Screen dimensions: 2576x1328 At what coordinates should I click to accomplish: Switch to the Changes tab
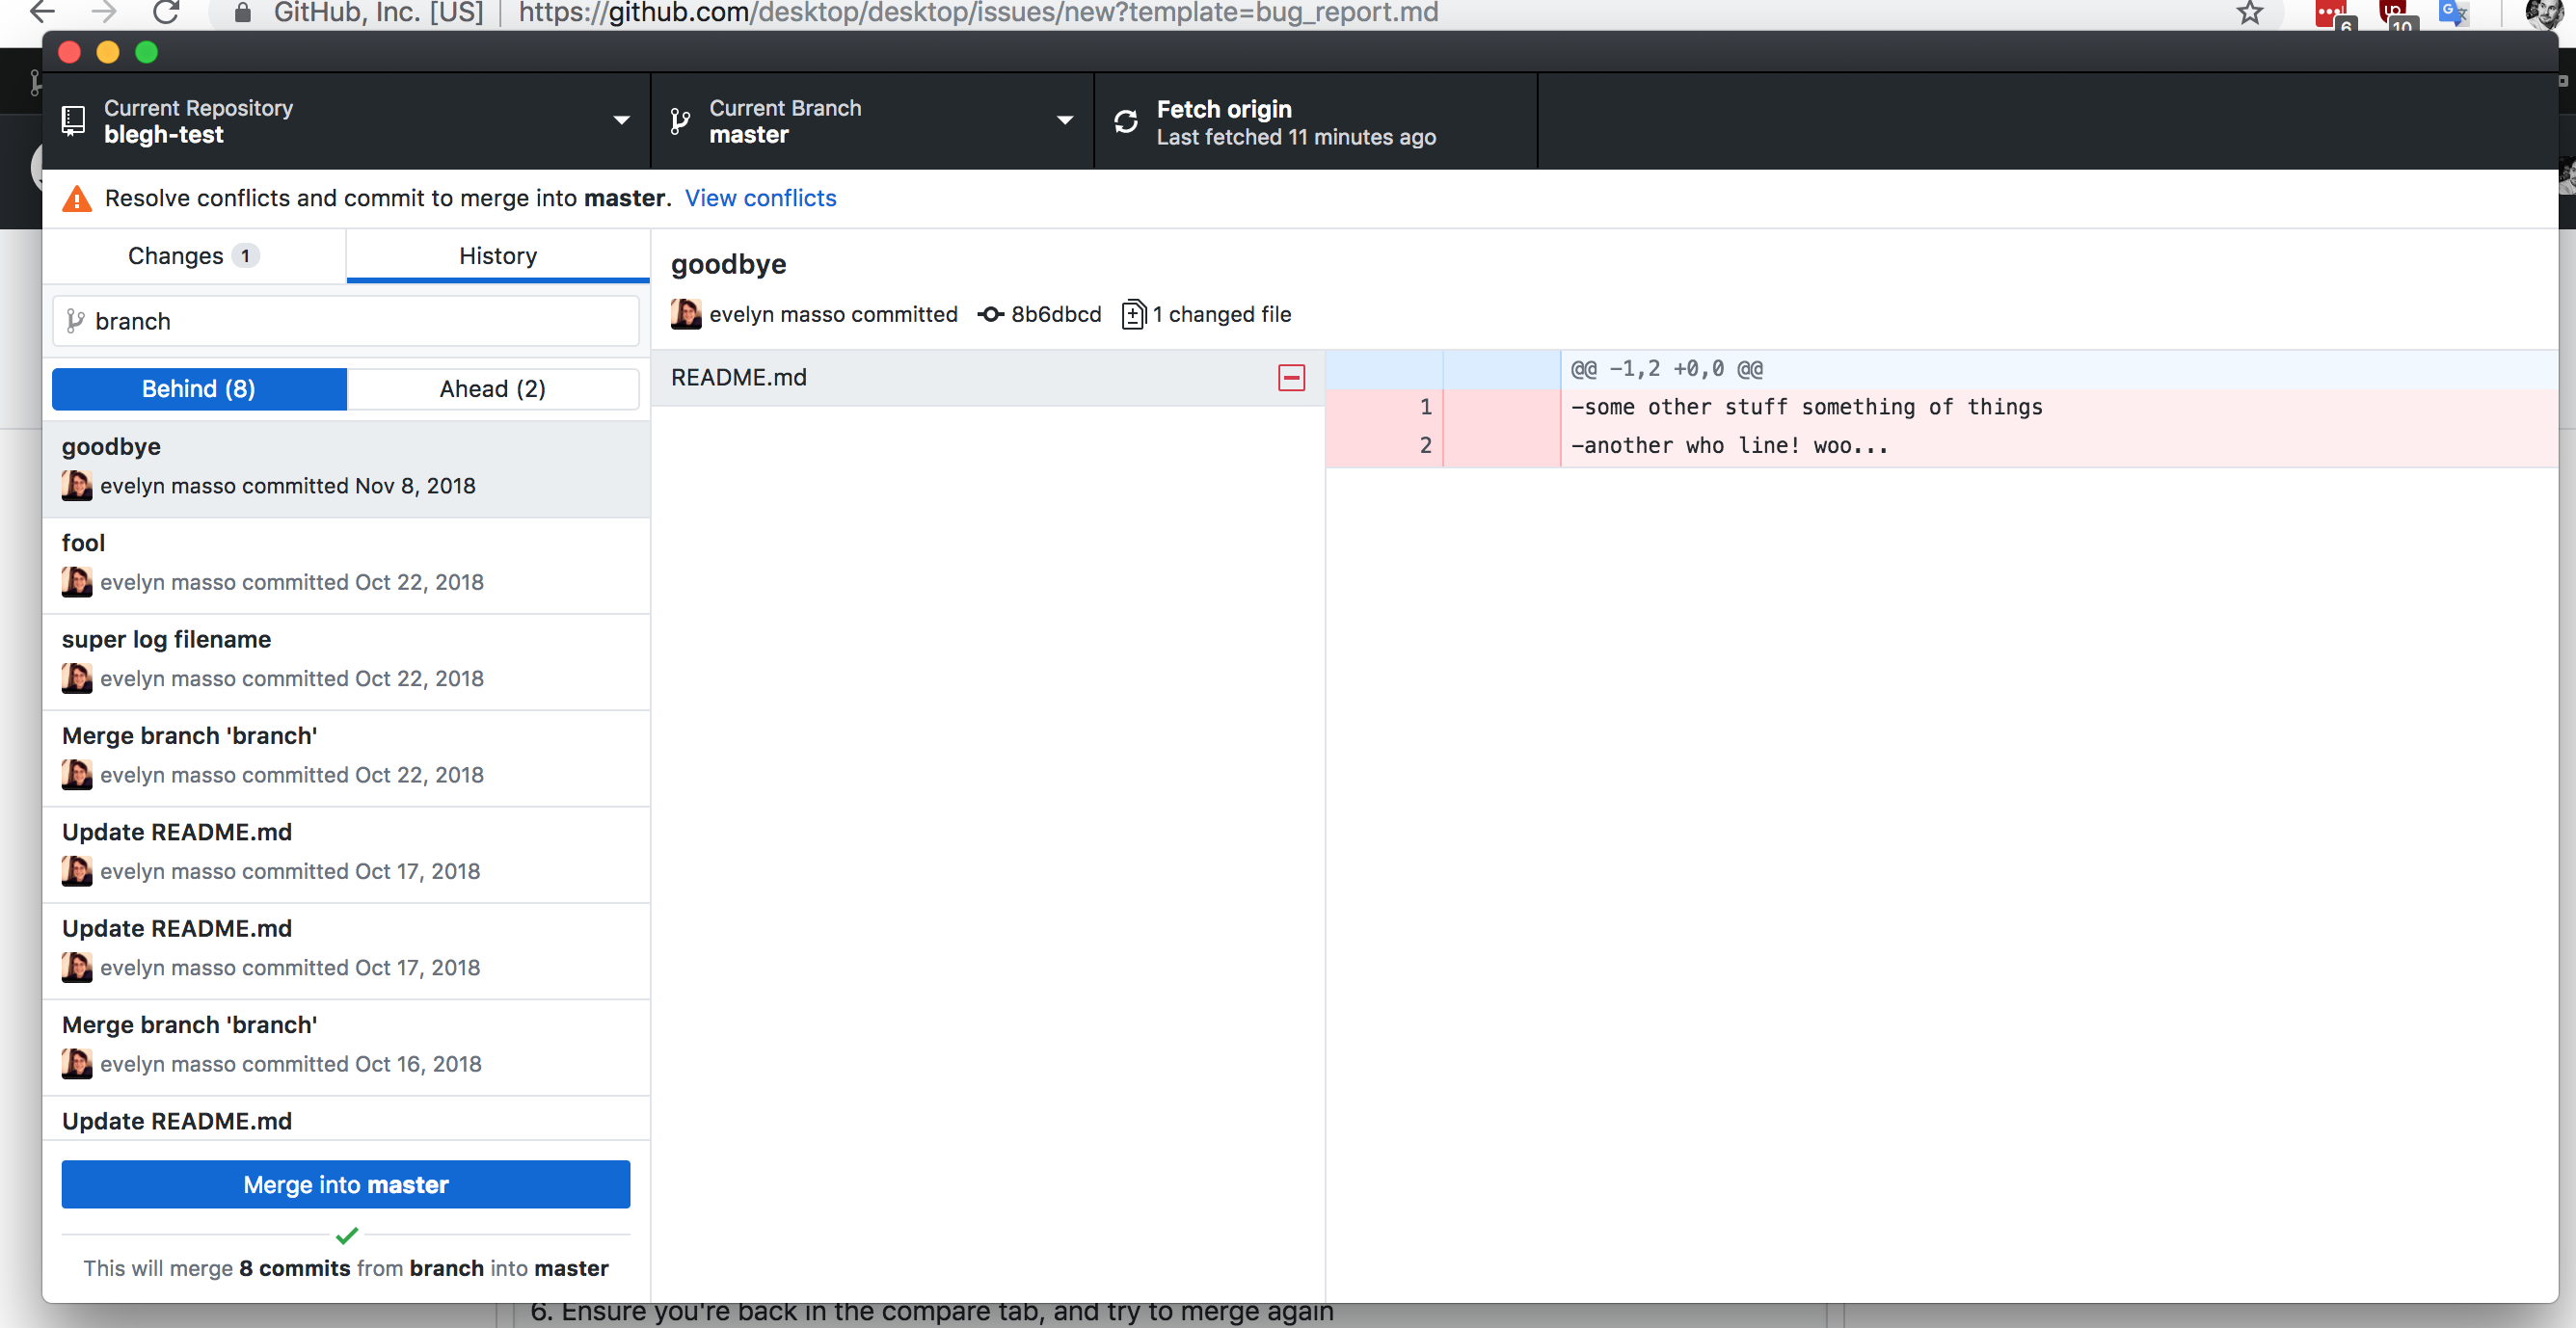[192, 255]
